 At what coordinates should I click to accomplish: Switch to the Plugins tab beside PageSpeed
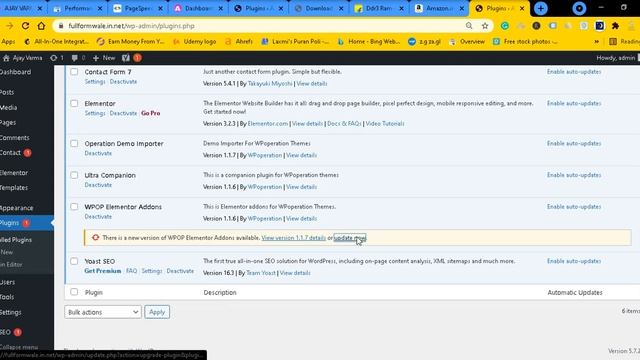(x=259, y=8)
